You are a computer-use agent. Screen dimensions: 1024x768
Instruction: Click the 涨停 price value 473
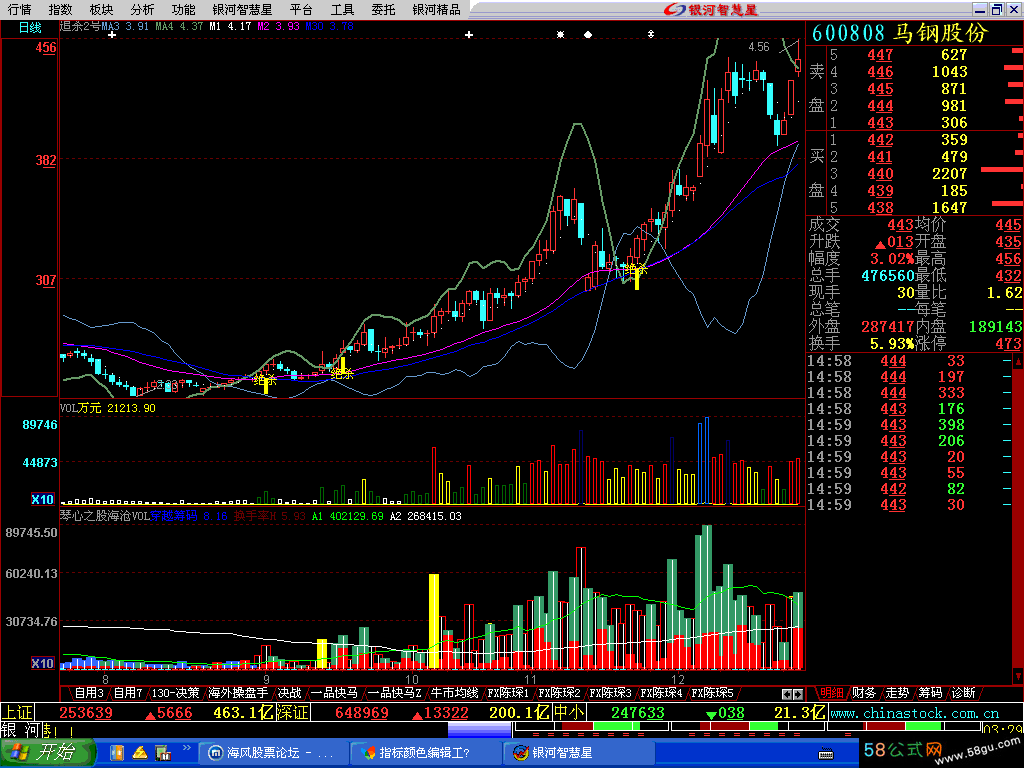click(1008, 343)
